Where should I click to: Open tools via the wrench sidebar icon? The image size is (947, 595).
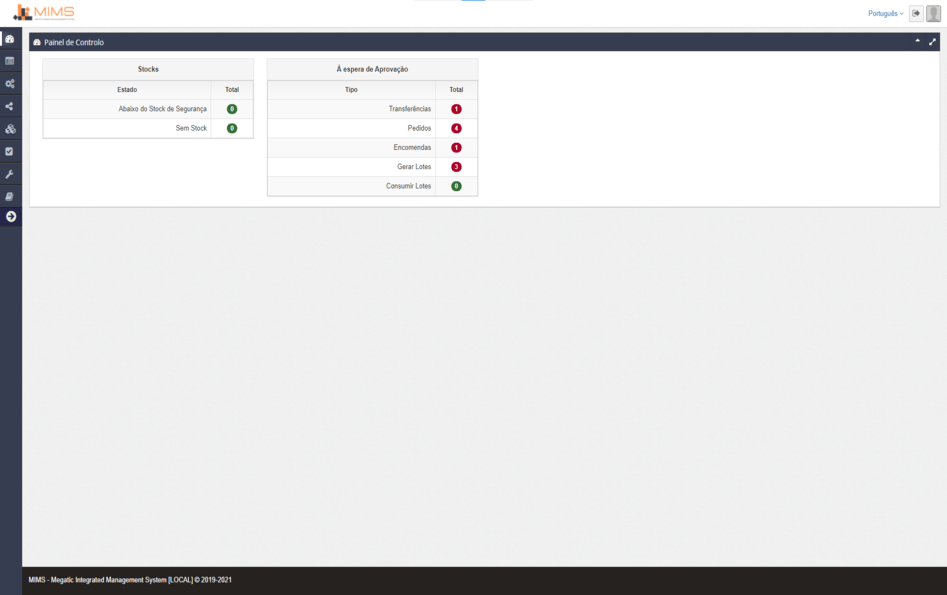click(x=11, y=172)
